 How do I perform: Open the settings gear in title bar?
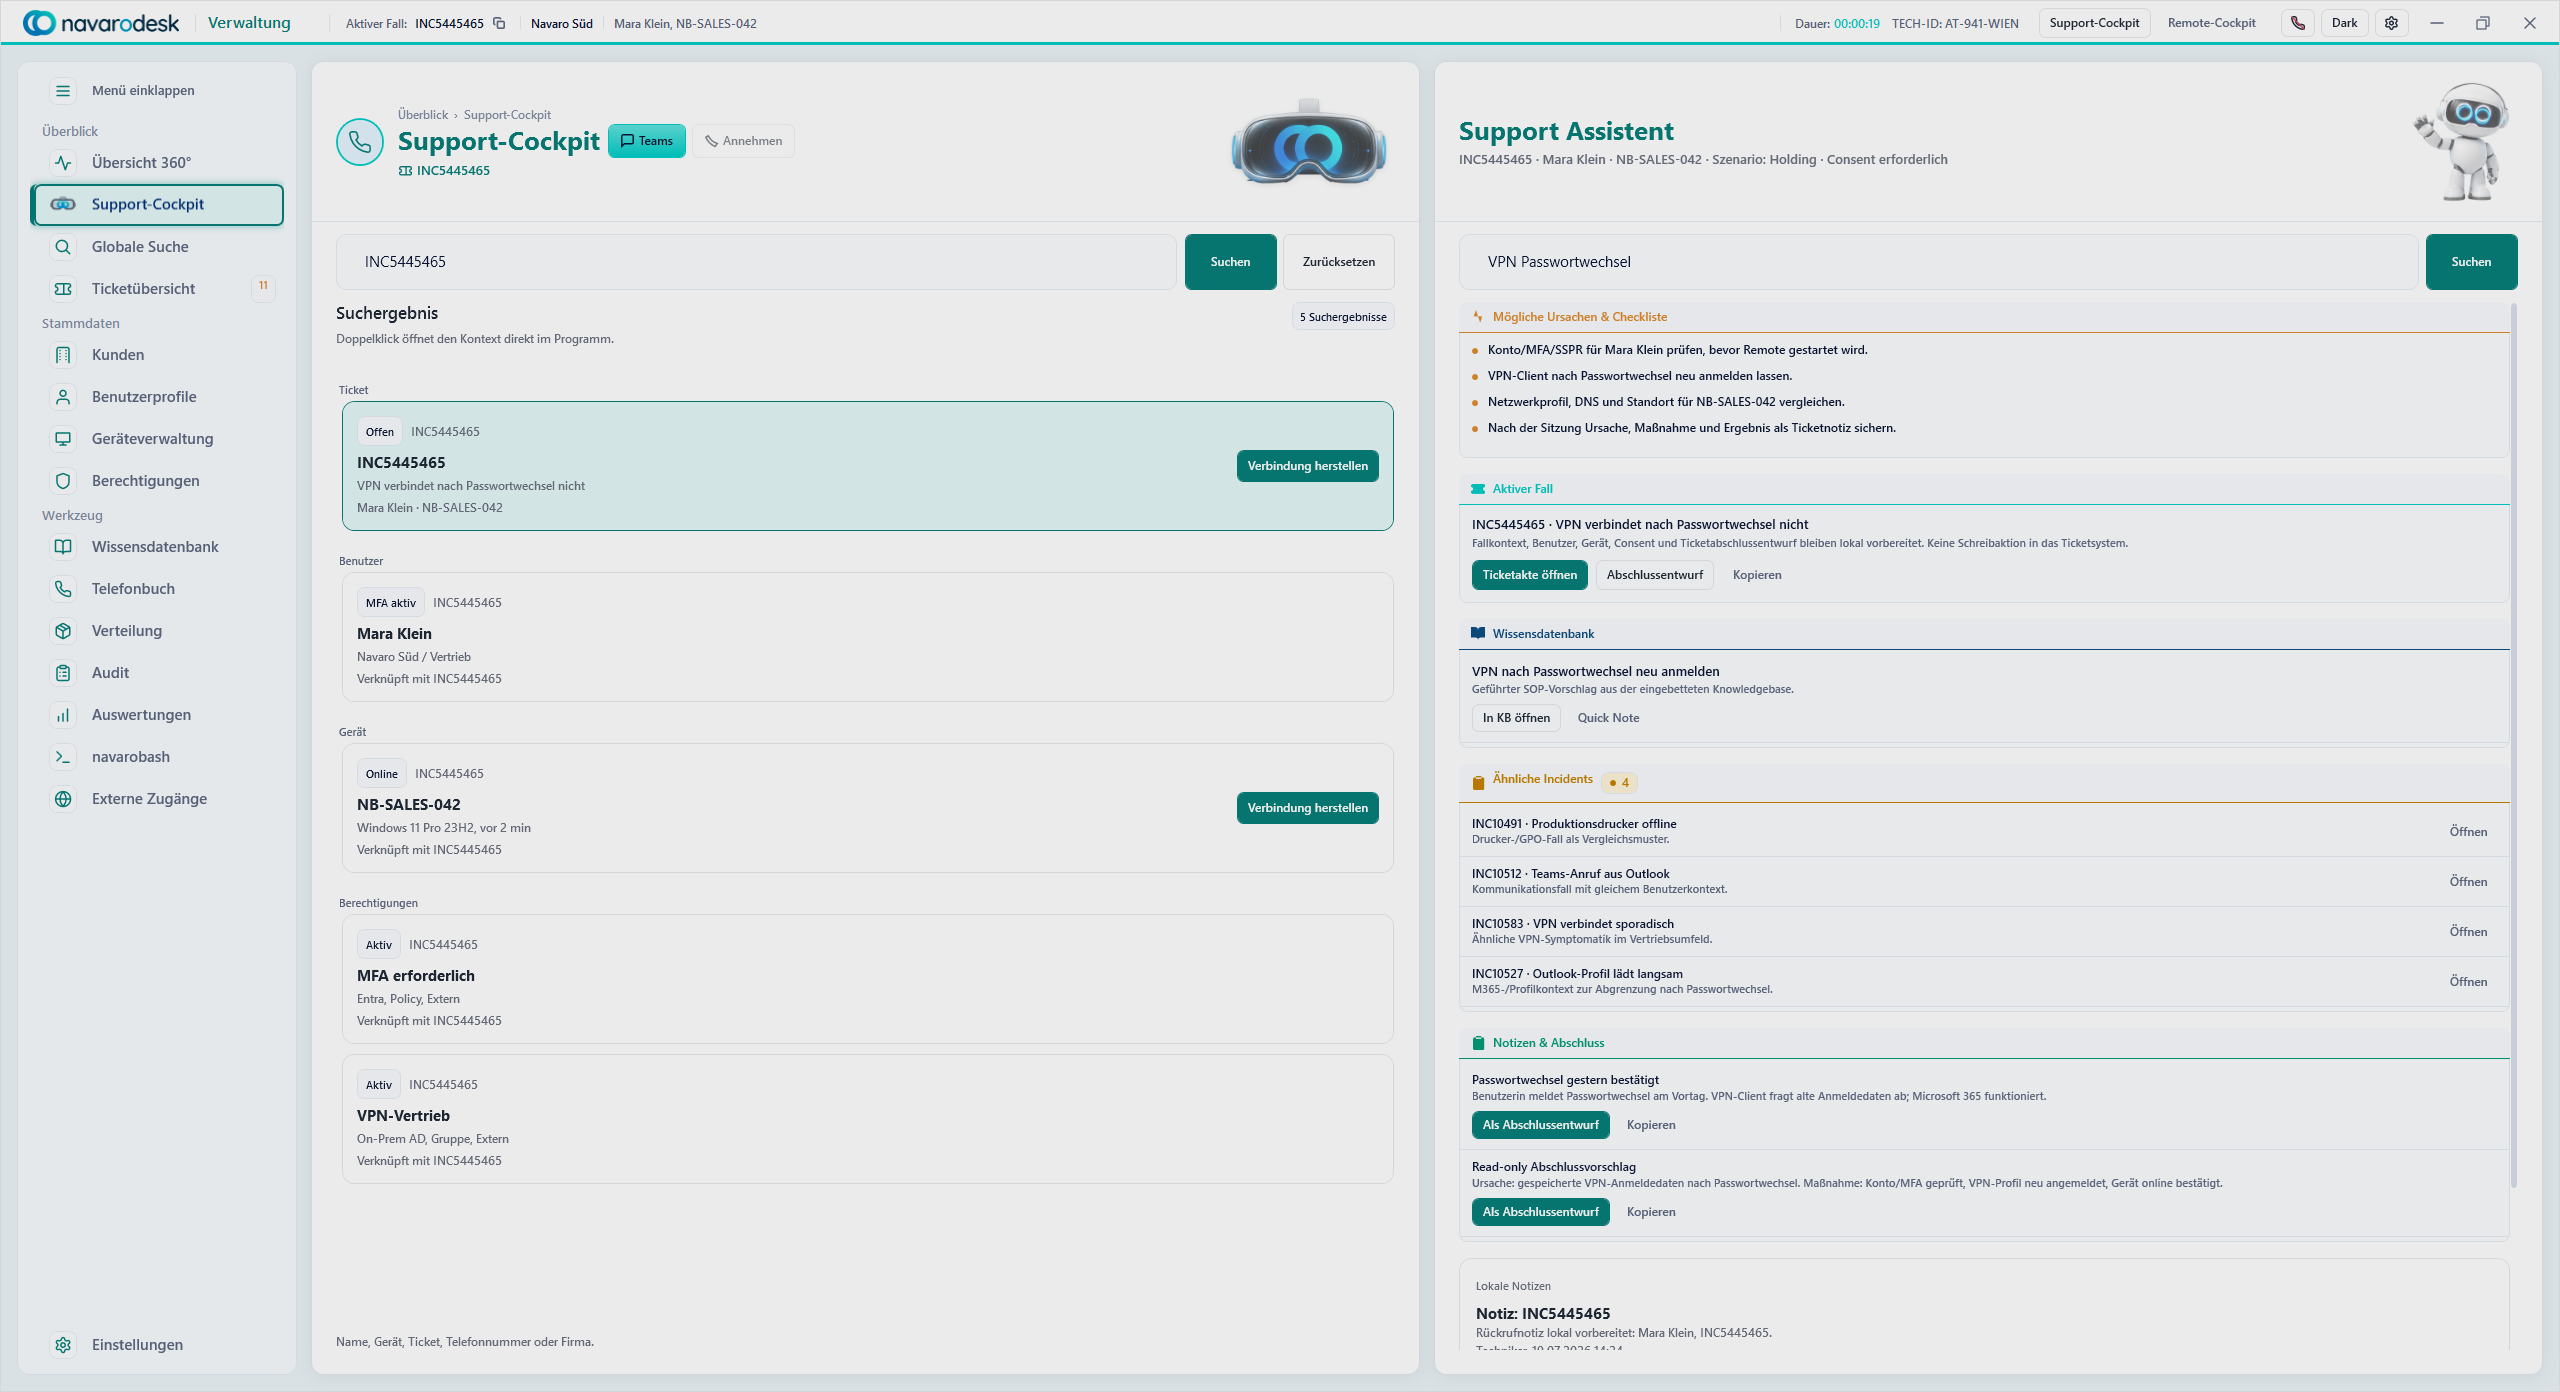(x=2391, y=23)
